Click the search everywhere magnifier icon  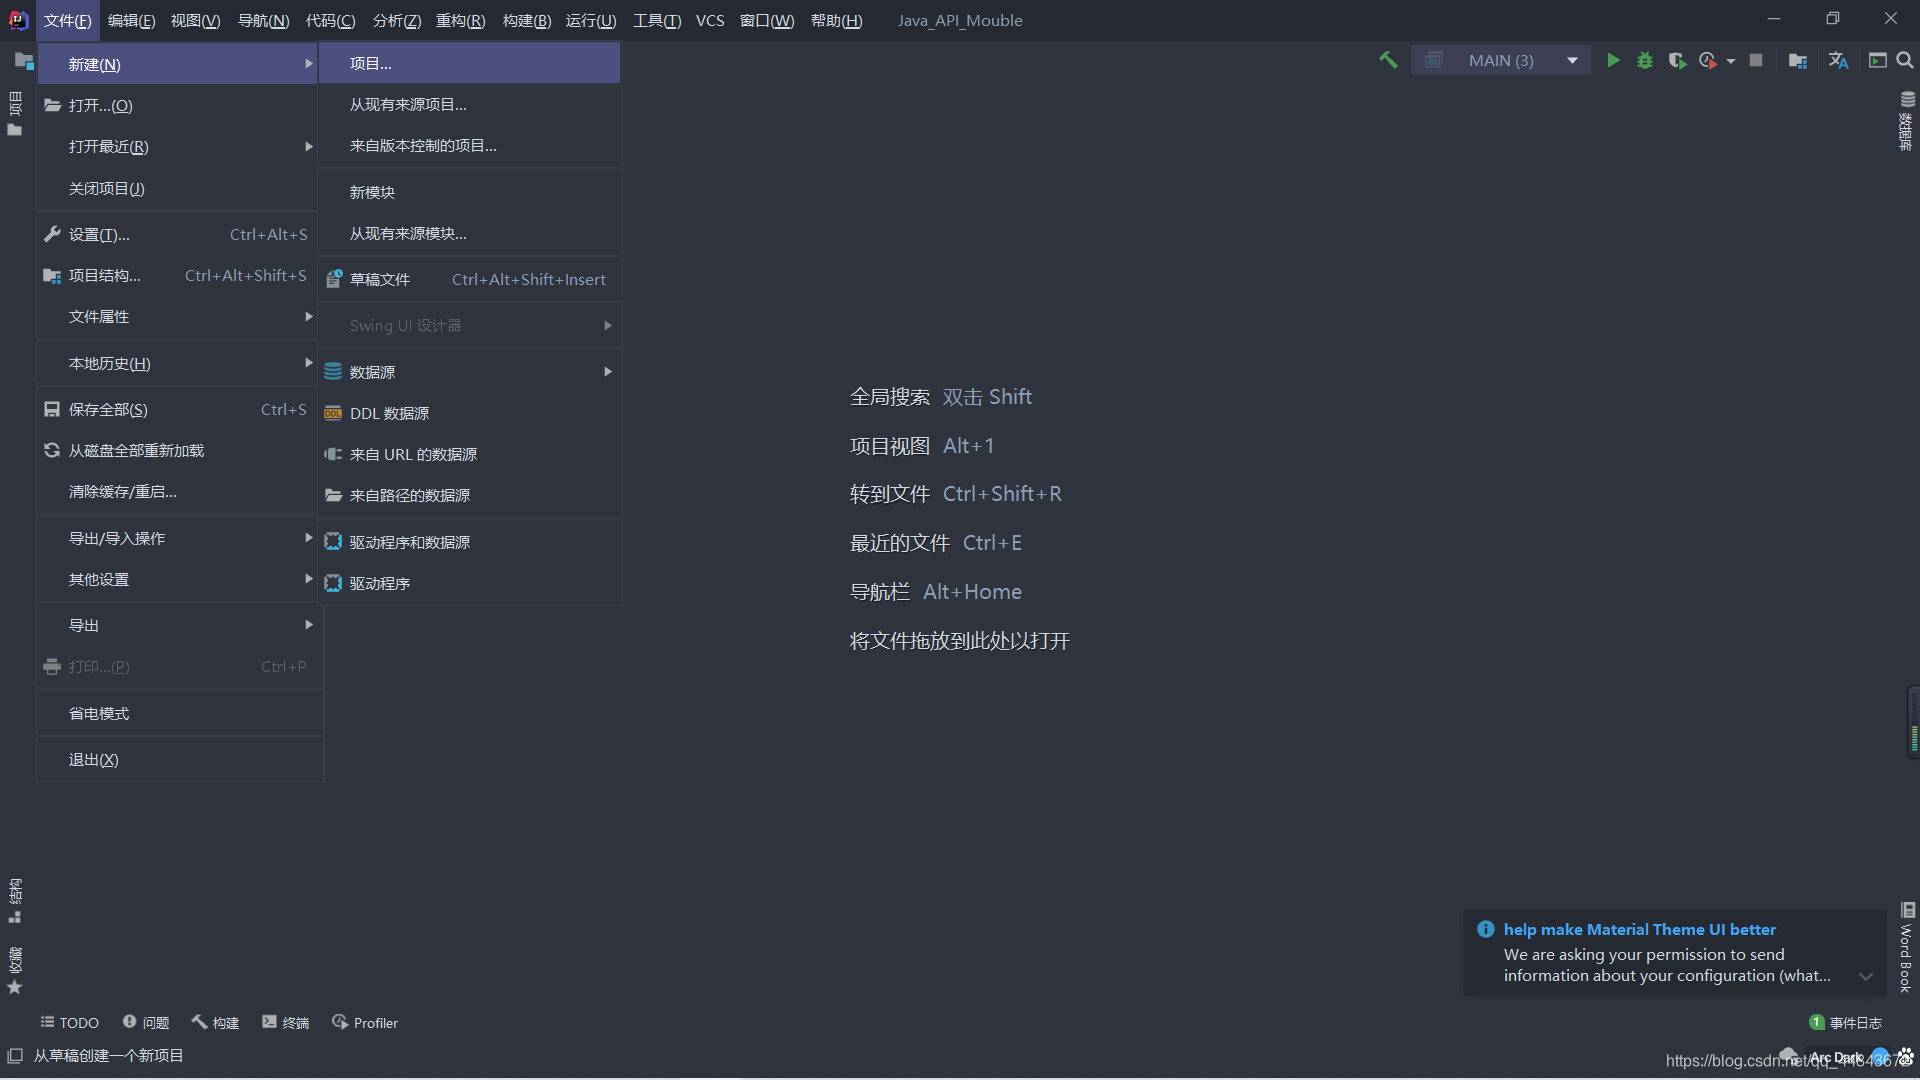point(1905,61)
